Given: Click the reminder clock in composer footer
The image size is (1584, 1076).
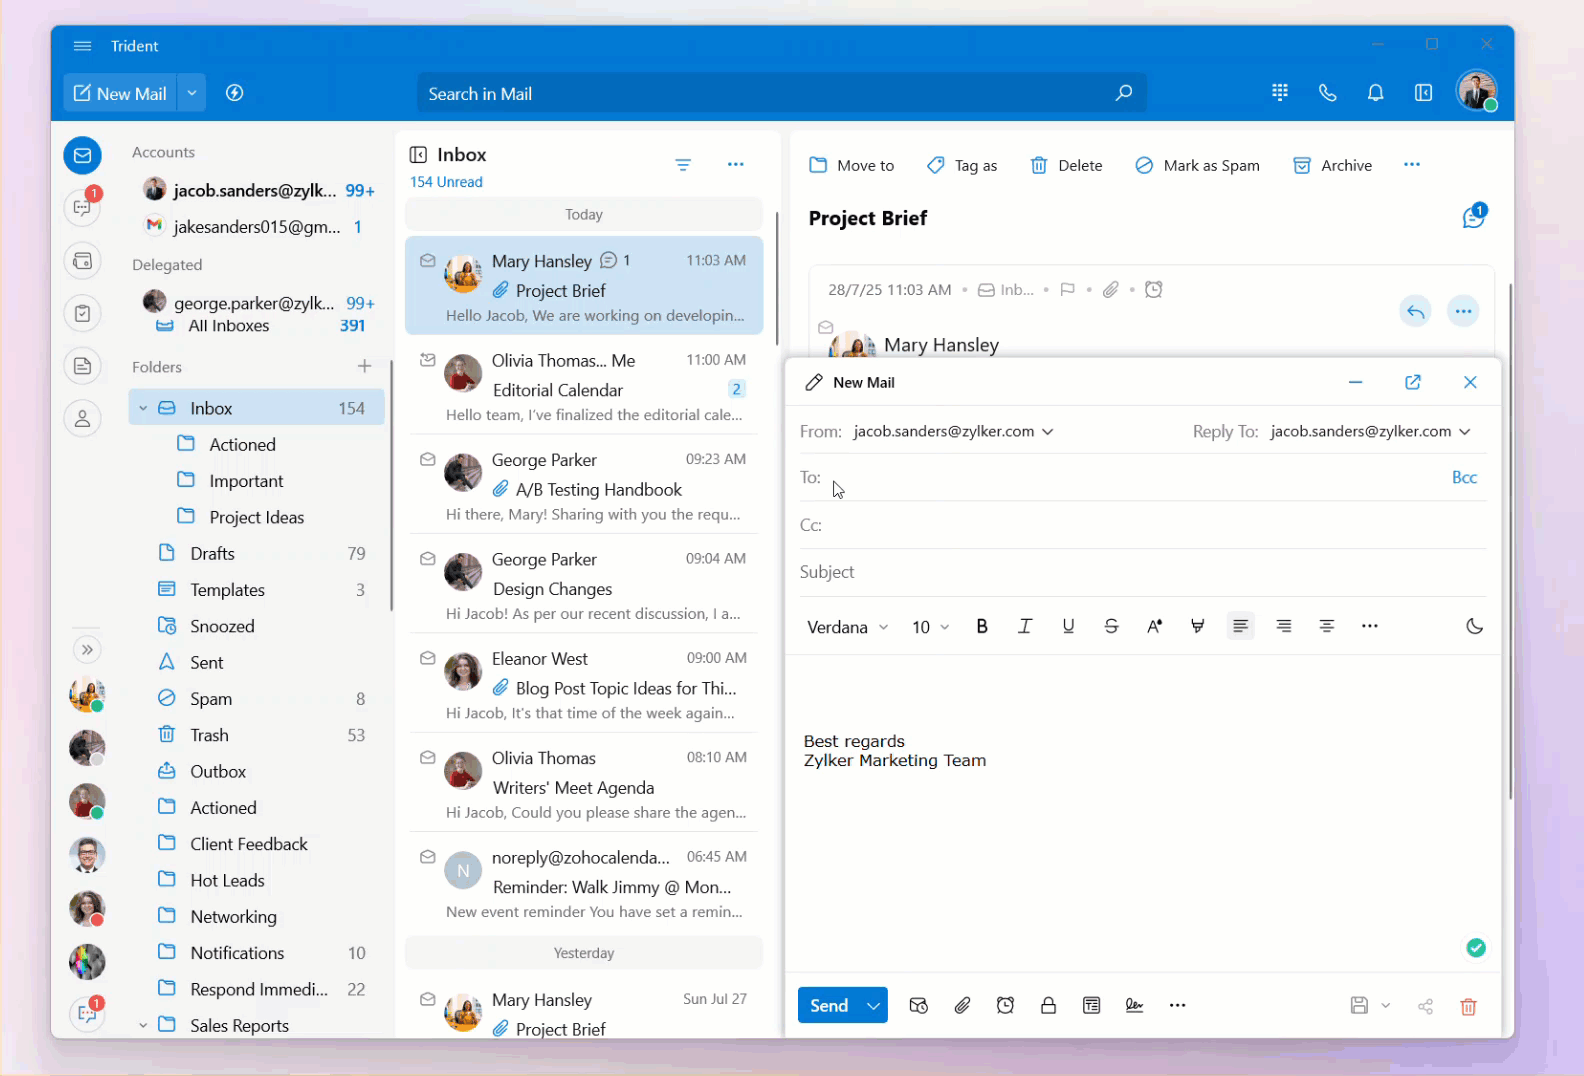Looking at the screenshot, I should coord(1005,1006).
